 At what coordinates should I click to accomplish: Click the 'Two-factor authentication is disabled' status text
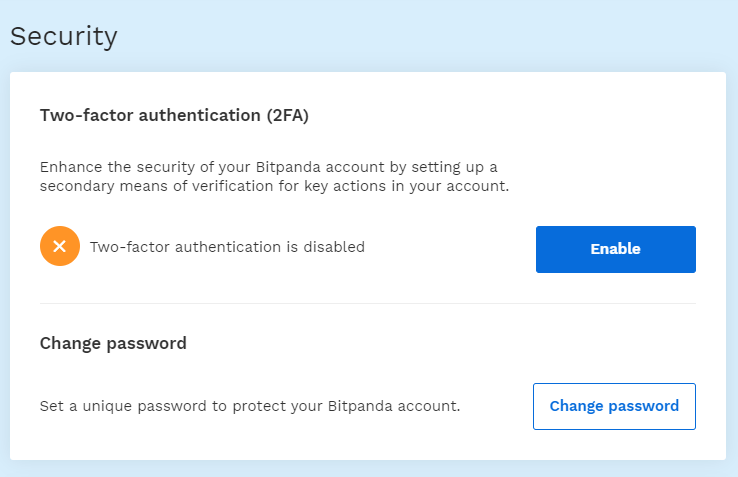(x=227, y=247)
